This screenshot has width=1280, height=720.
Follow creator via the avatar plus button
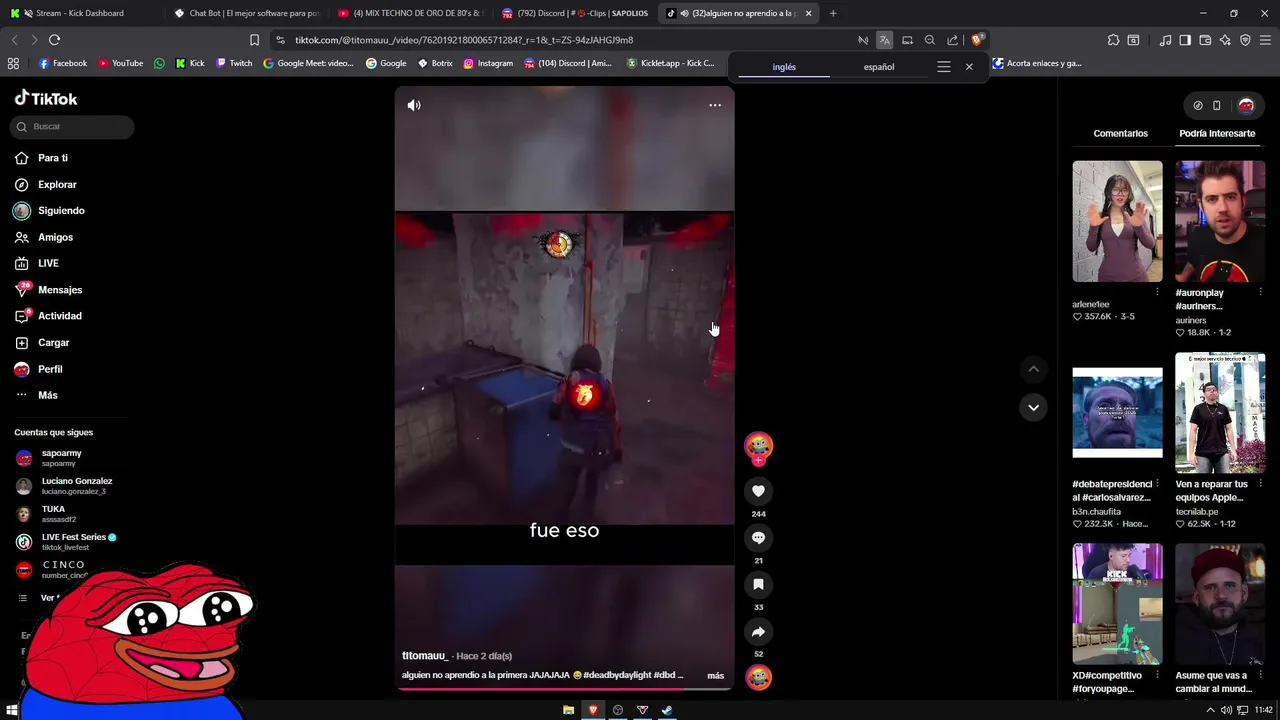coord(758,461)
